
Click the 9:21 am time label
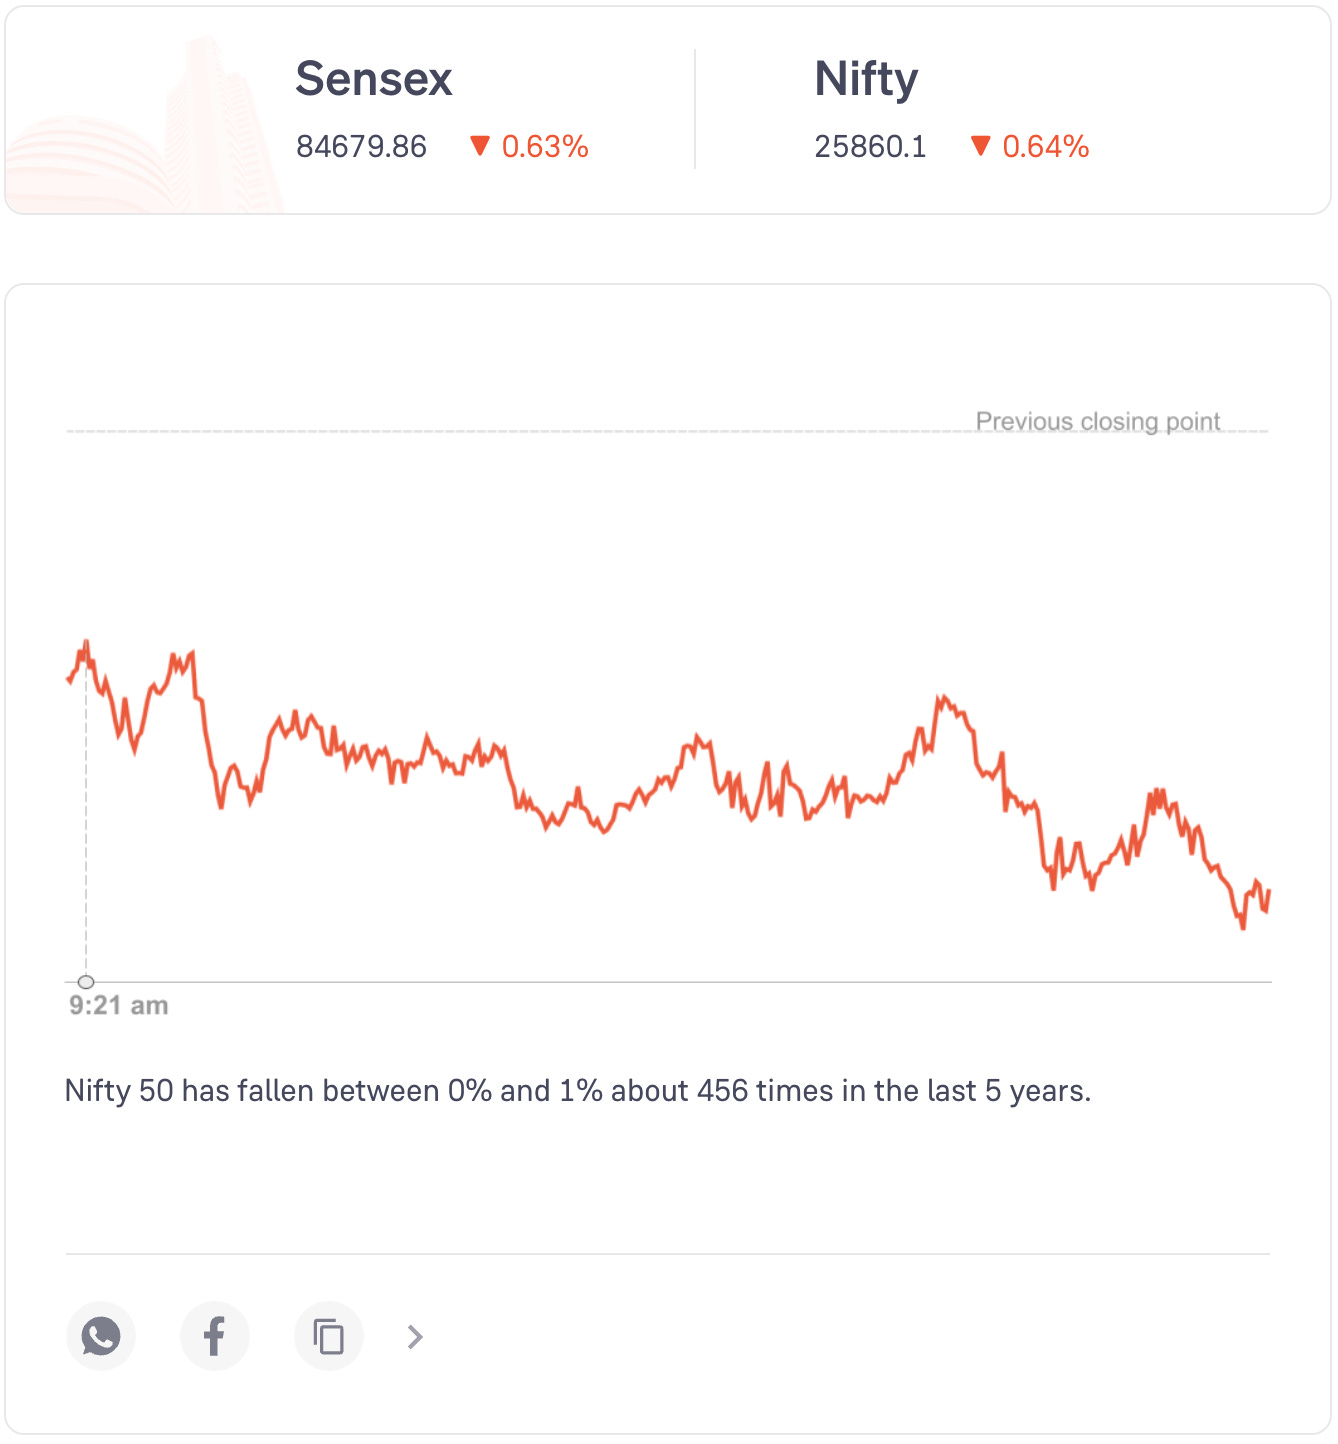click(x=118, y=1006)
